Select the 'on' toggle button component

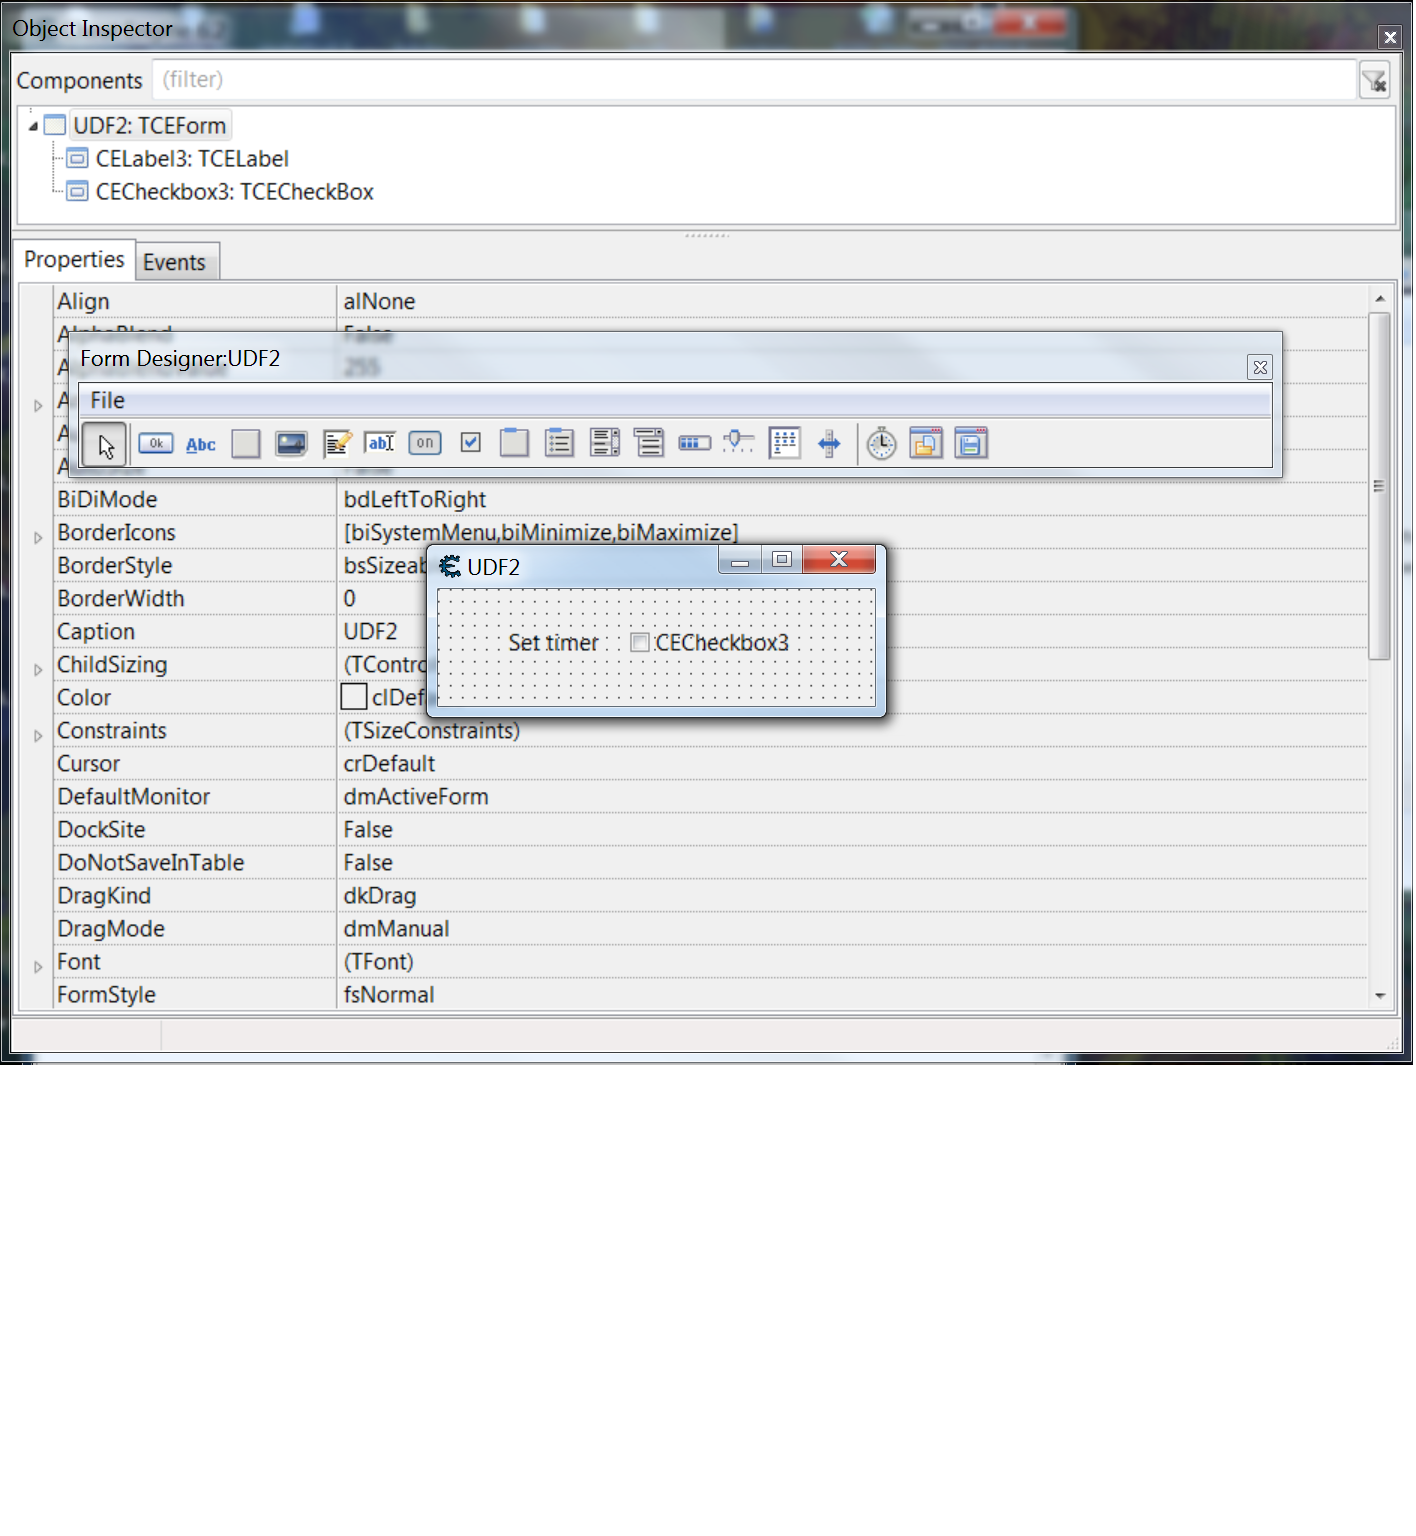[424, 443]
